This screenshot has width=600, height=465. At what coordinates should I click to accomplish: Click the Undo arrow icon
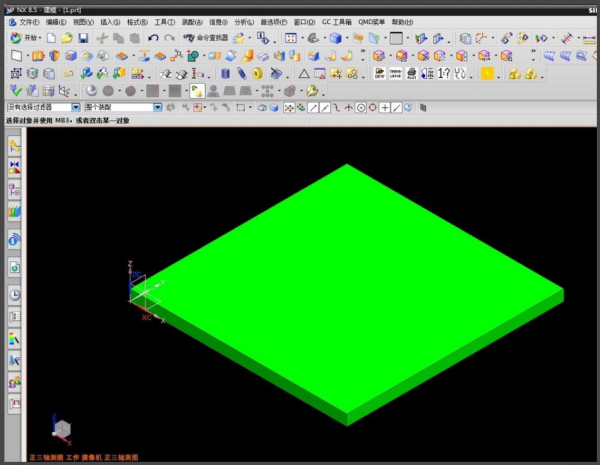[153, 38]
